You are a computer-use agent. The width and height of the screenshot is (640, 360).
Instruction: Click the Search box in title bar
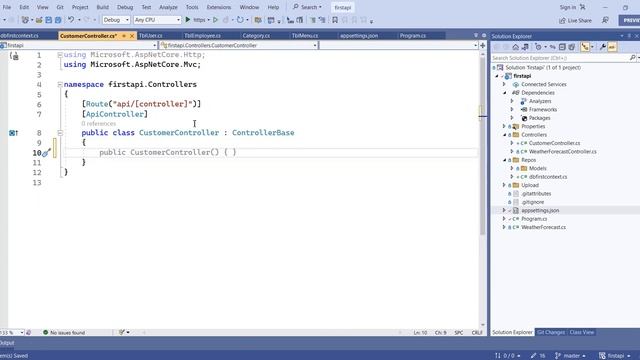(x=307, y=7)
